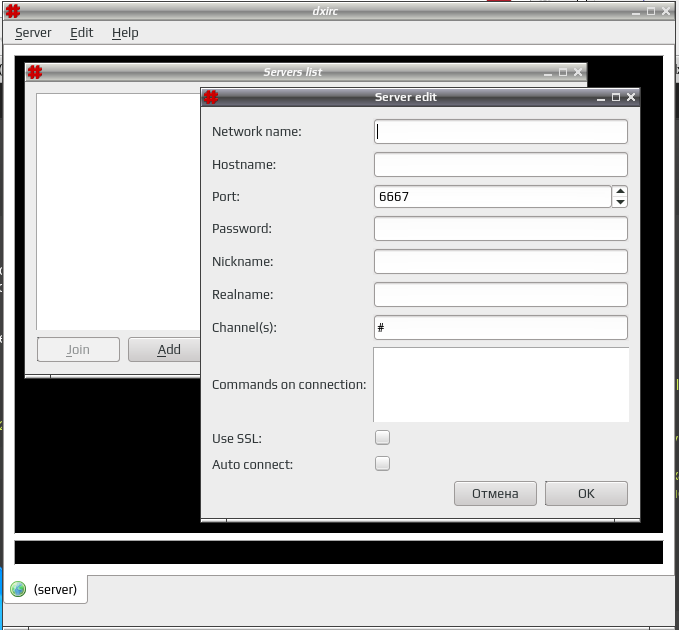Click the Use SSL label text
This screenshot has width=679, height=630.
(237, 439)
